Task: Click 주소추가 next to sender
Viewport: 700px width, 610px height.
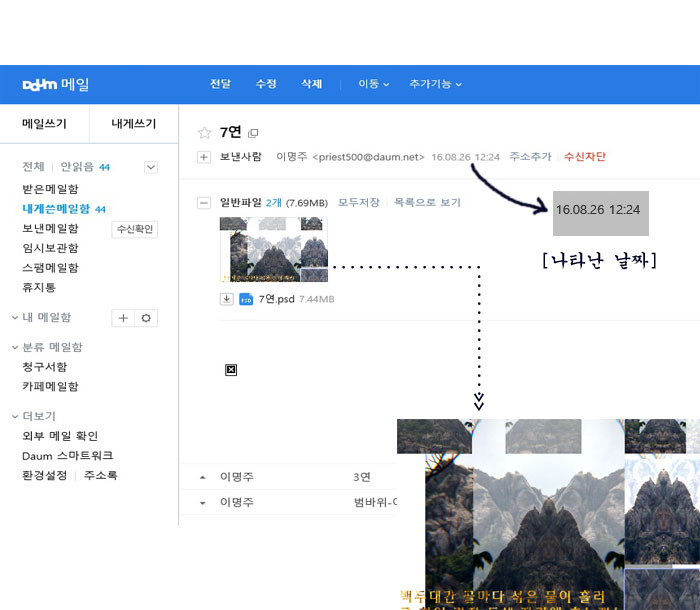Action: 530,157
